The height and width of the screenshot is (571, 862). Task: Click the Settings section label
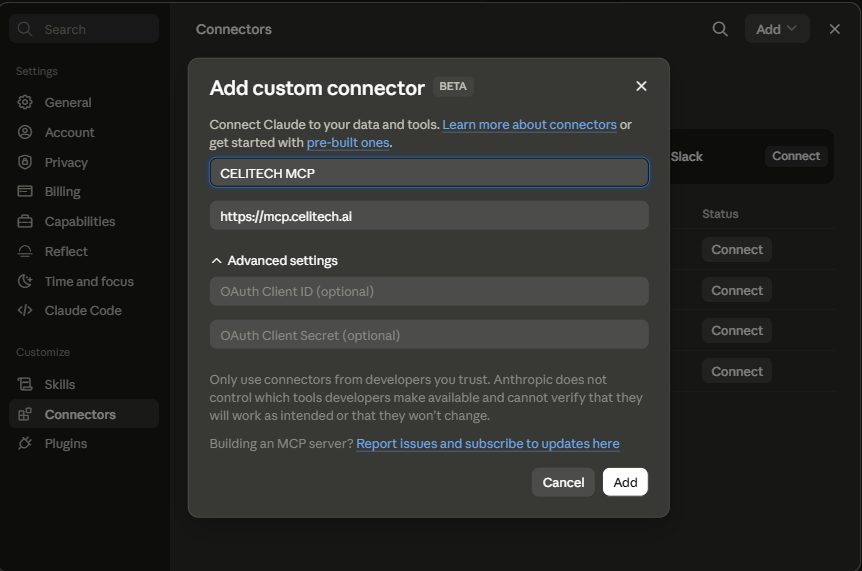coord(36,71)
